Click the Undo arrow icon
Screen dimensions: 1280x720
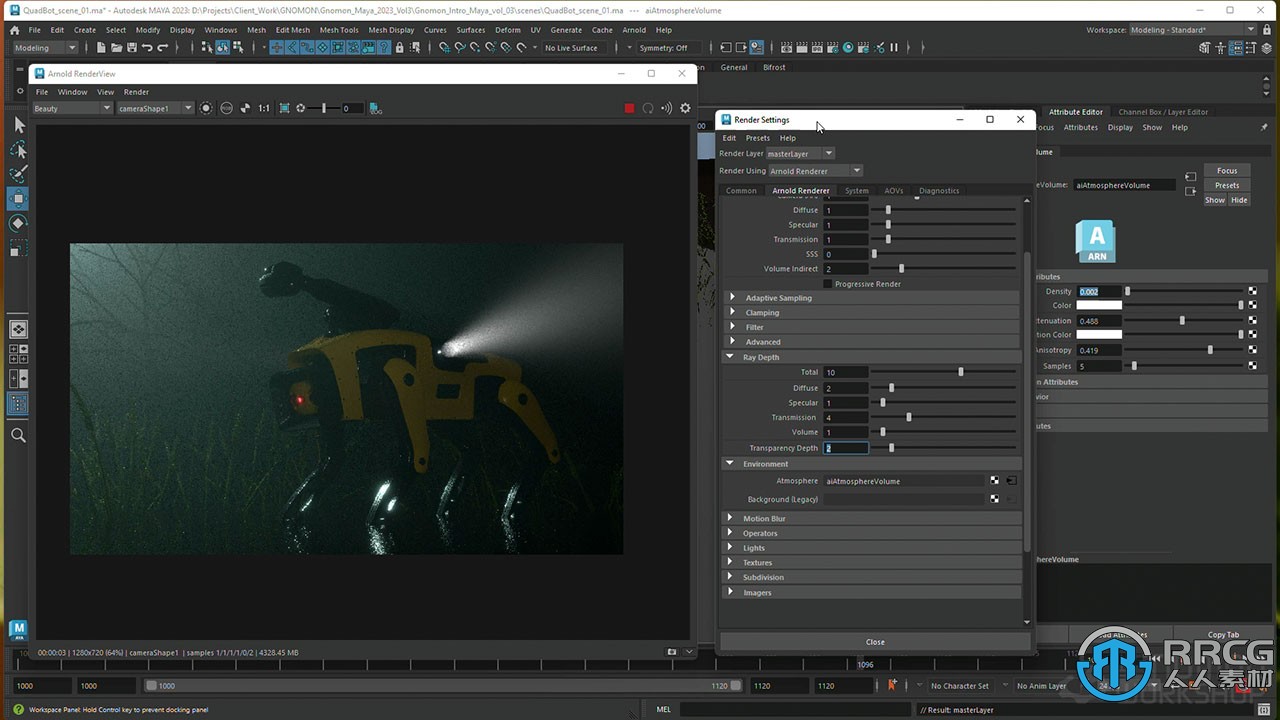click(x=147, y=47)
